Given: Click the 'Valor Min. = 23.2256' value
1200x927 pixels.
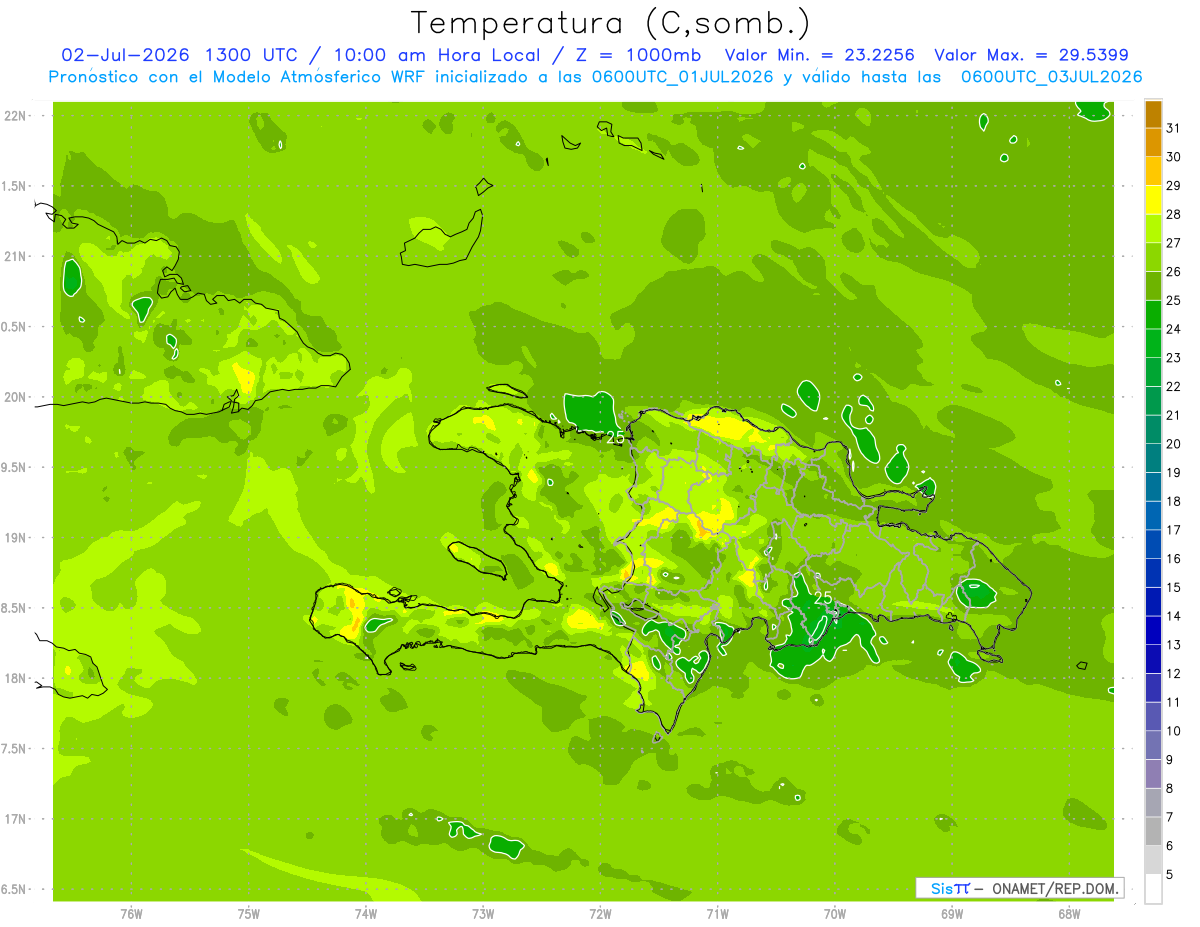Looking at the screenshot, I should (819, 55).
